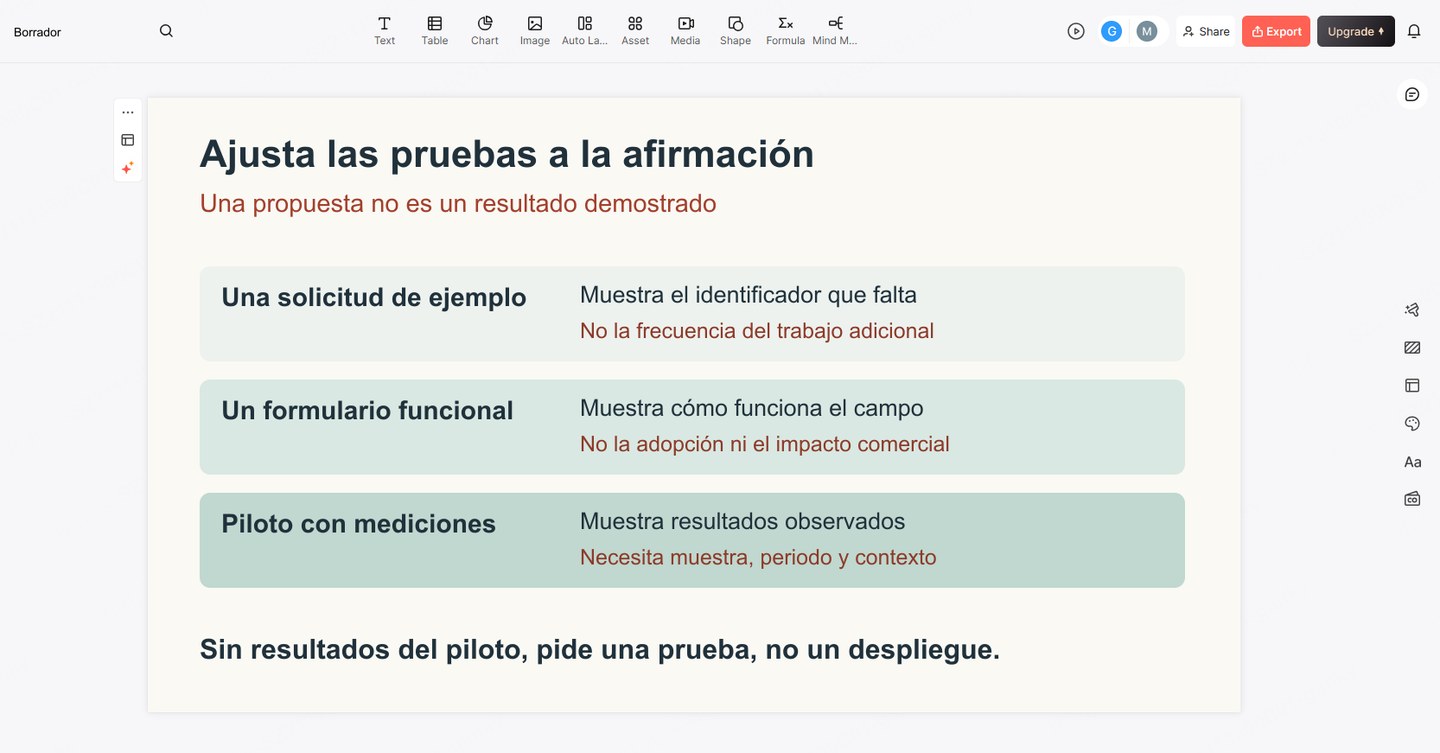
Task: Click the 'Piloto con mediciones' heading
Action: tap(359, 523)
